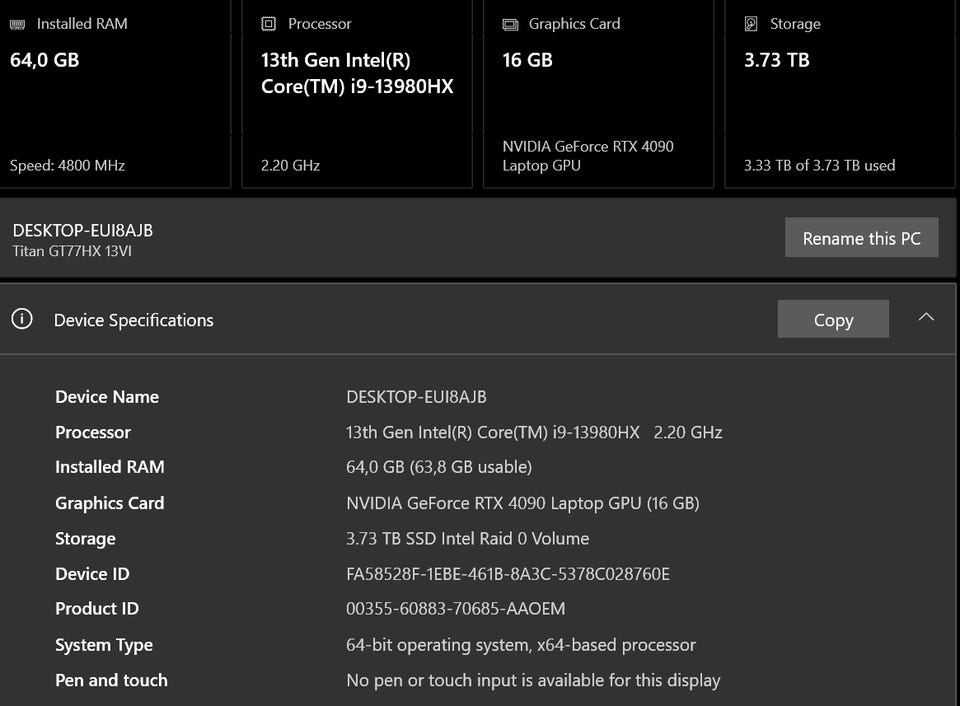Select the Titan GT77HX 13VI model text

point(72,251)
